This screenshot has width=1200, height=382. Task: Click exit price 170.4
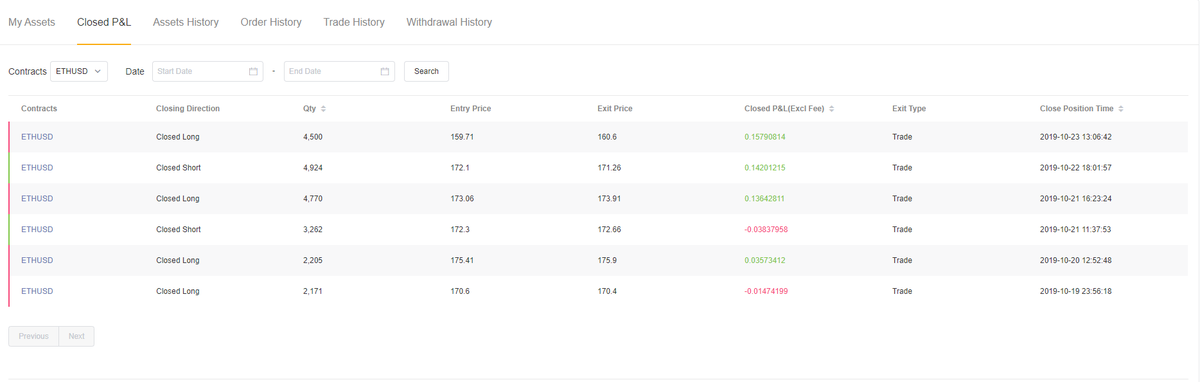point(607,291)
